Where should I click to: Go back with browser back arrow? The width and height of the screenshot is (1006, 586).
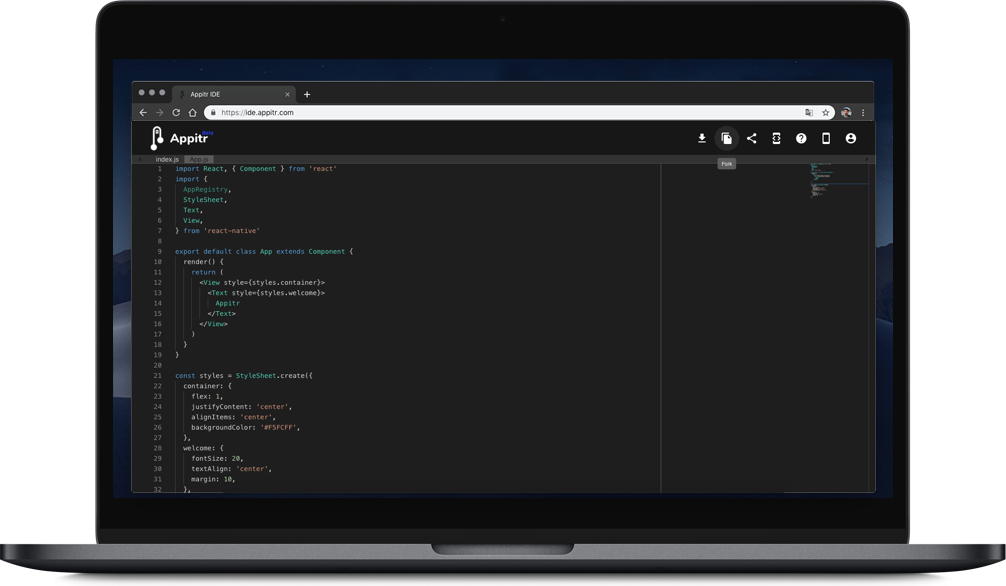click(x=143, y=112)
